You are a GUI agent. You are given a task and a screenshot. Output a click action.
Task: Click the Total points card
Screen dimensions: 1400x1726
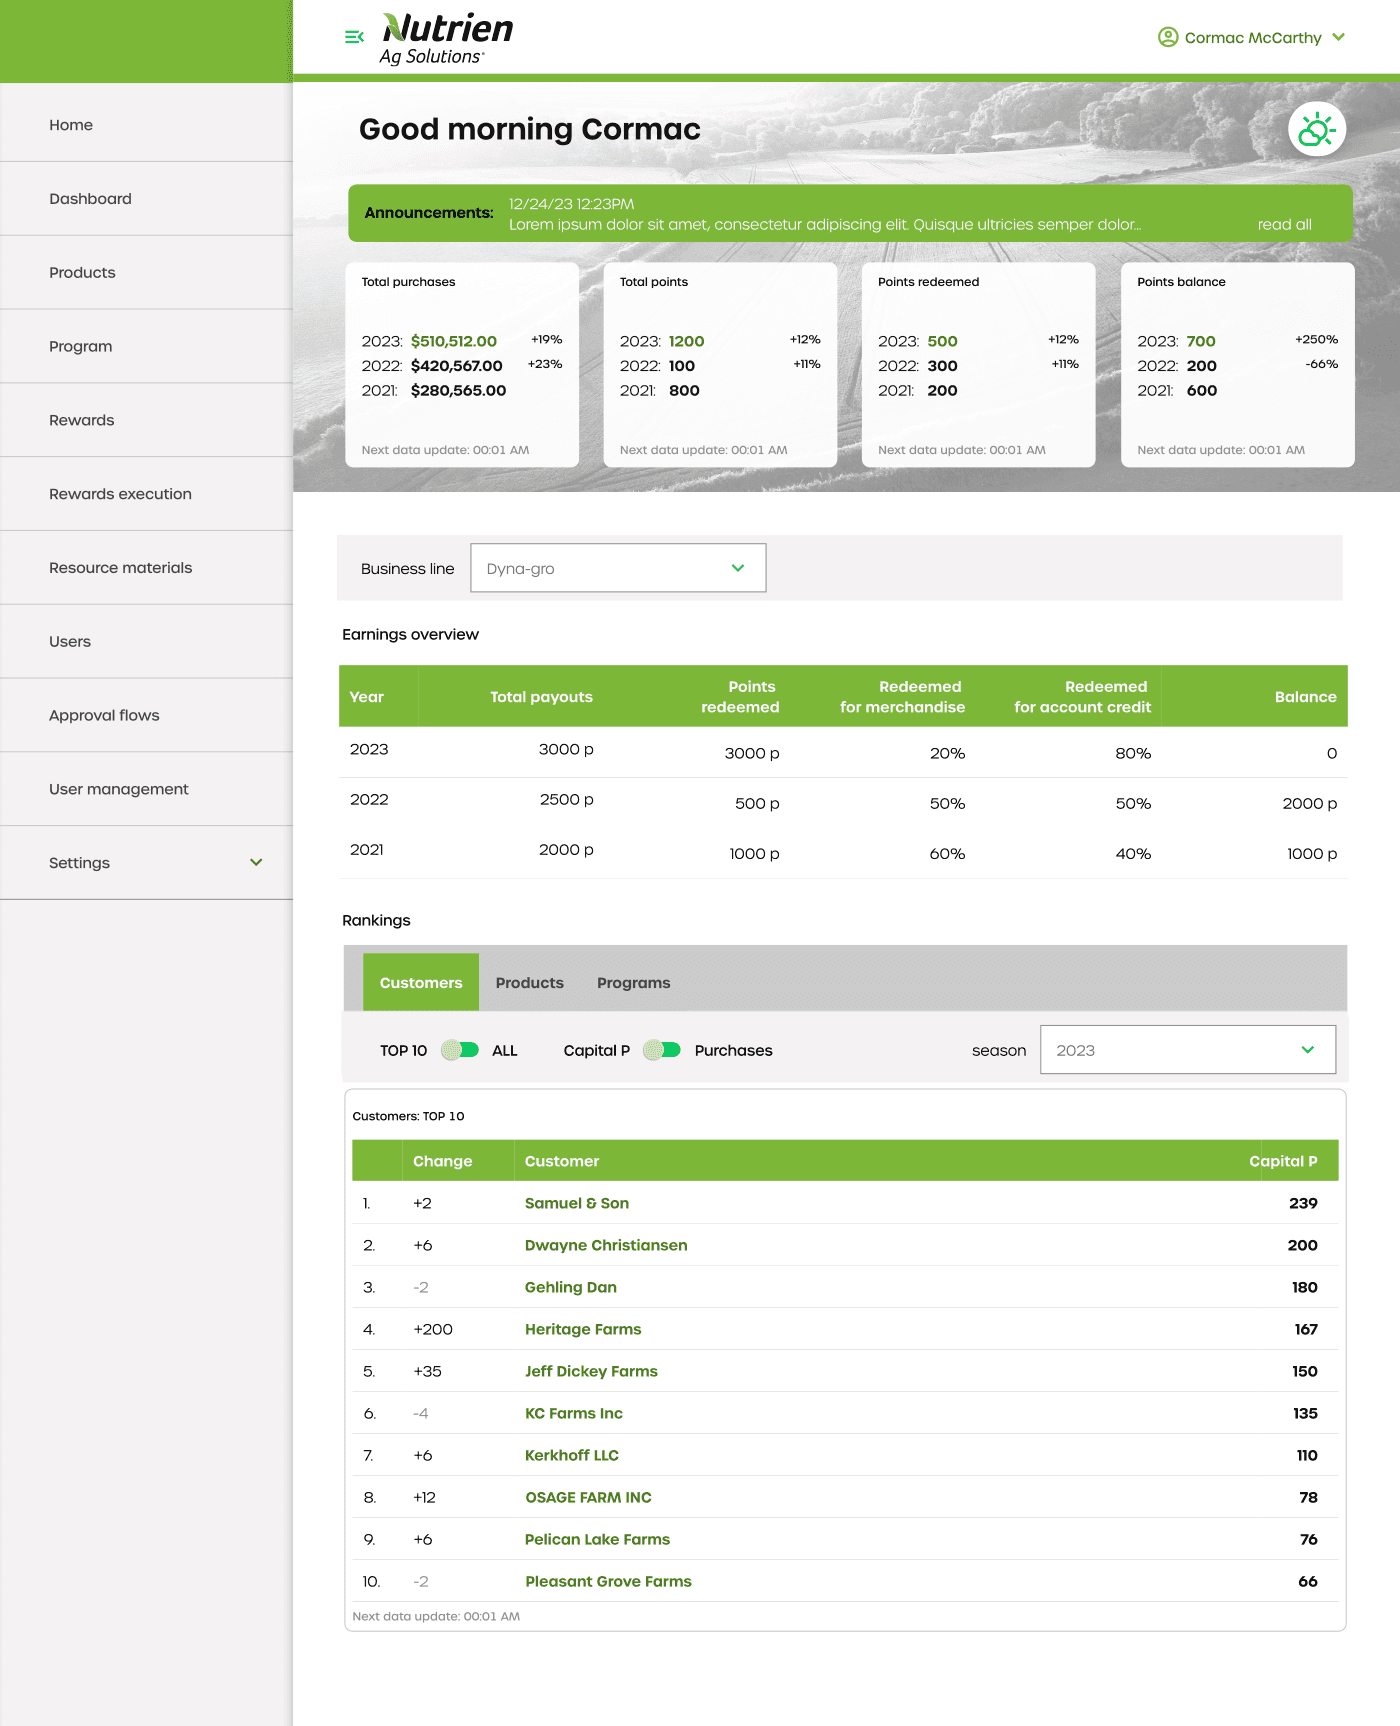[x=720, y=365]
